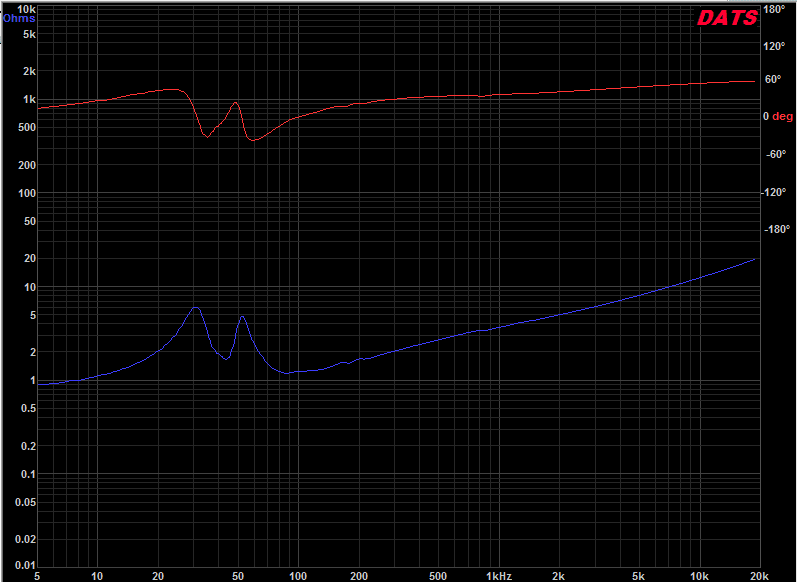
Task: Select the 1kHz frequency axis label
Action: [x=498, y=576]
